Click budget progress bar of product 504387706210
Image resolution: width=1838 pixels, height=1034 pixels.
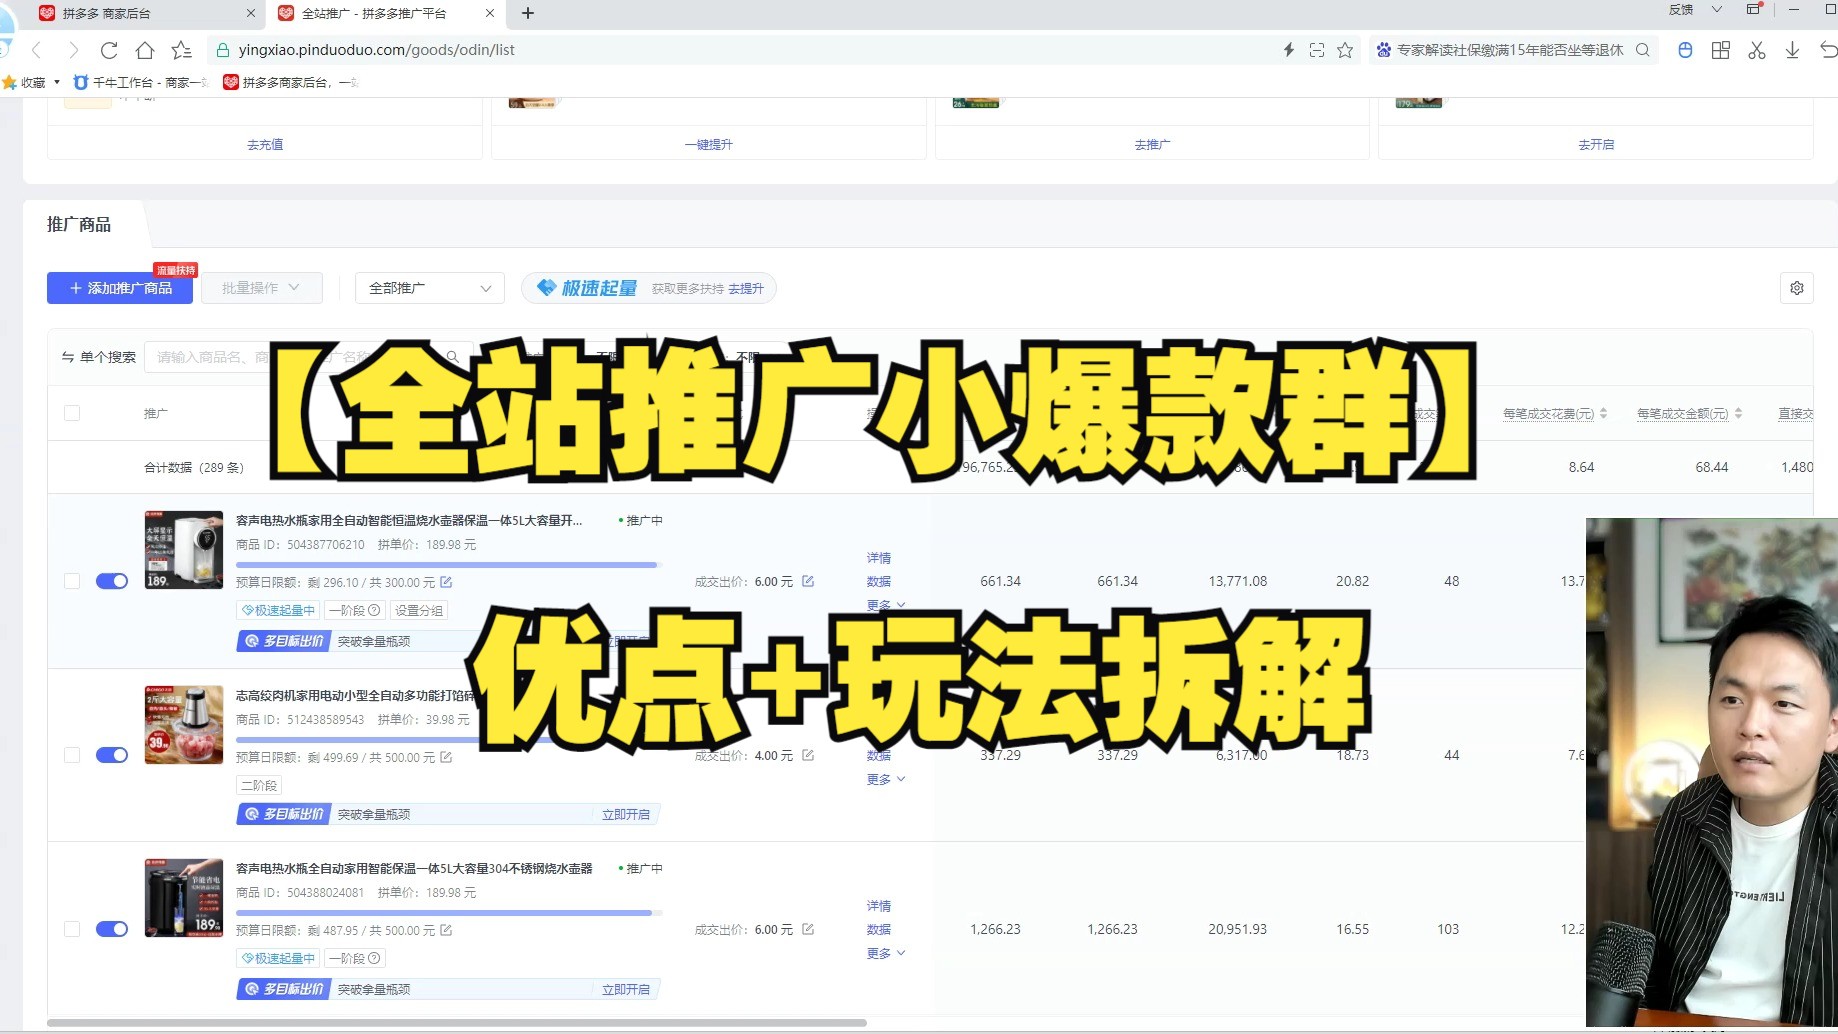[x=448, y=565]
